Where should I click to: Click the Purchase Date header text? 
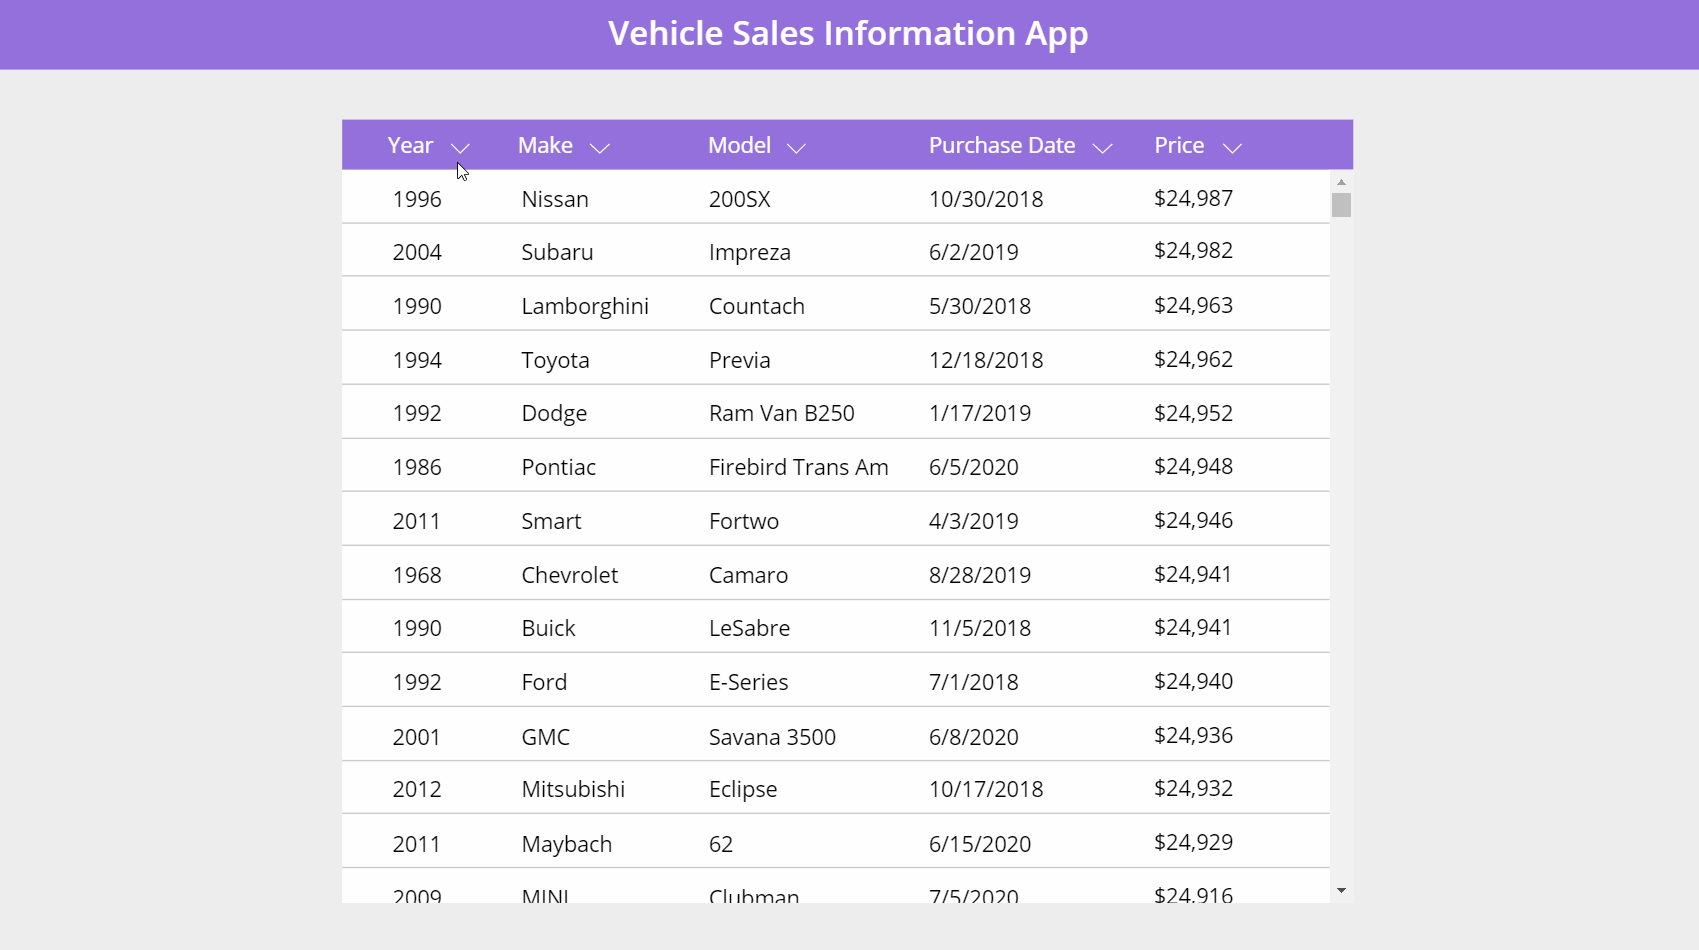tap(1001, 146)
